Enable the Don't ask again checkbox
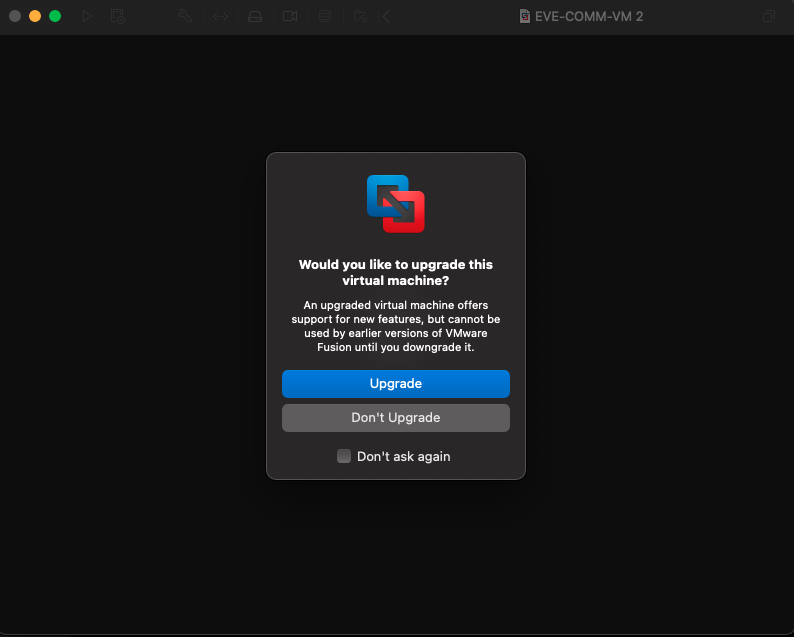The width and height of the screenshot is (794, 637). tap(344, 456)
